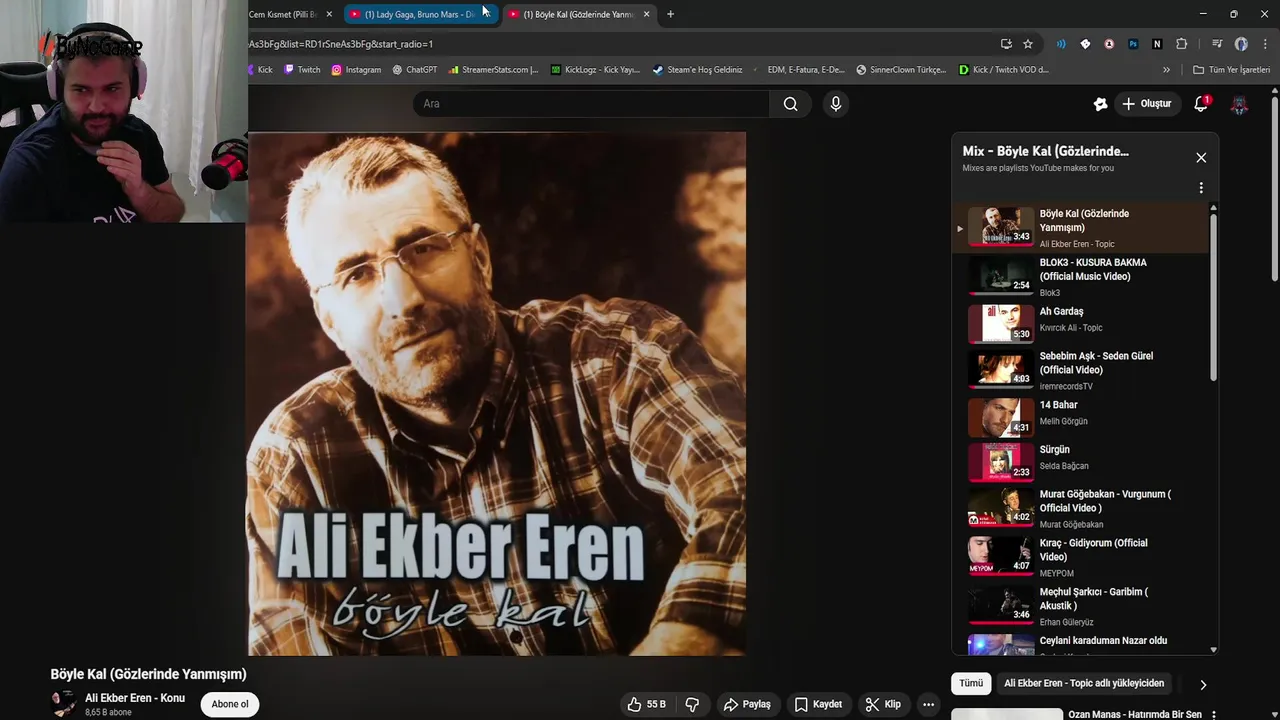
Task: Open the Twitch bookmark
Action: click(302, 70)
